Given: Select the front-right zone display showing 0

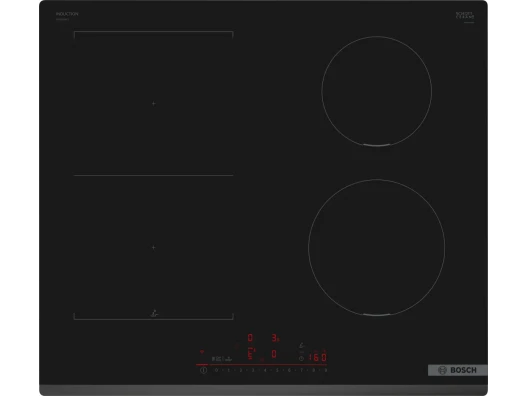Looking at the screenshot, I should click(x=274, y=354).
